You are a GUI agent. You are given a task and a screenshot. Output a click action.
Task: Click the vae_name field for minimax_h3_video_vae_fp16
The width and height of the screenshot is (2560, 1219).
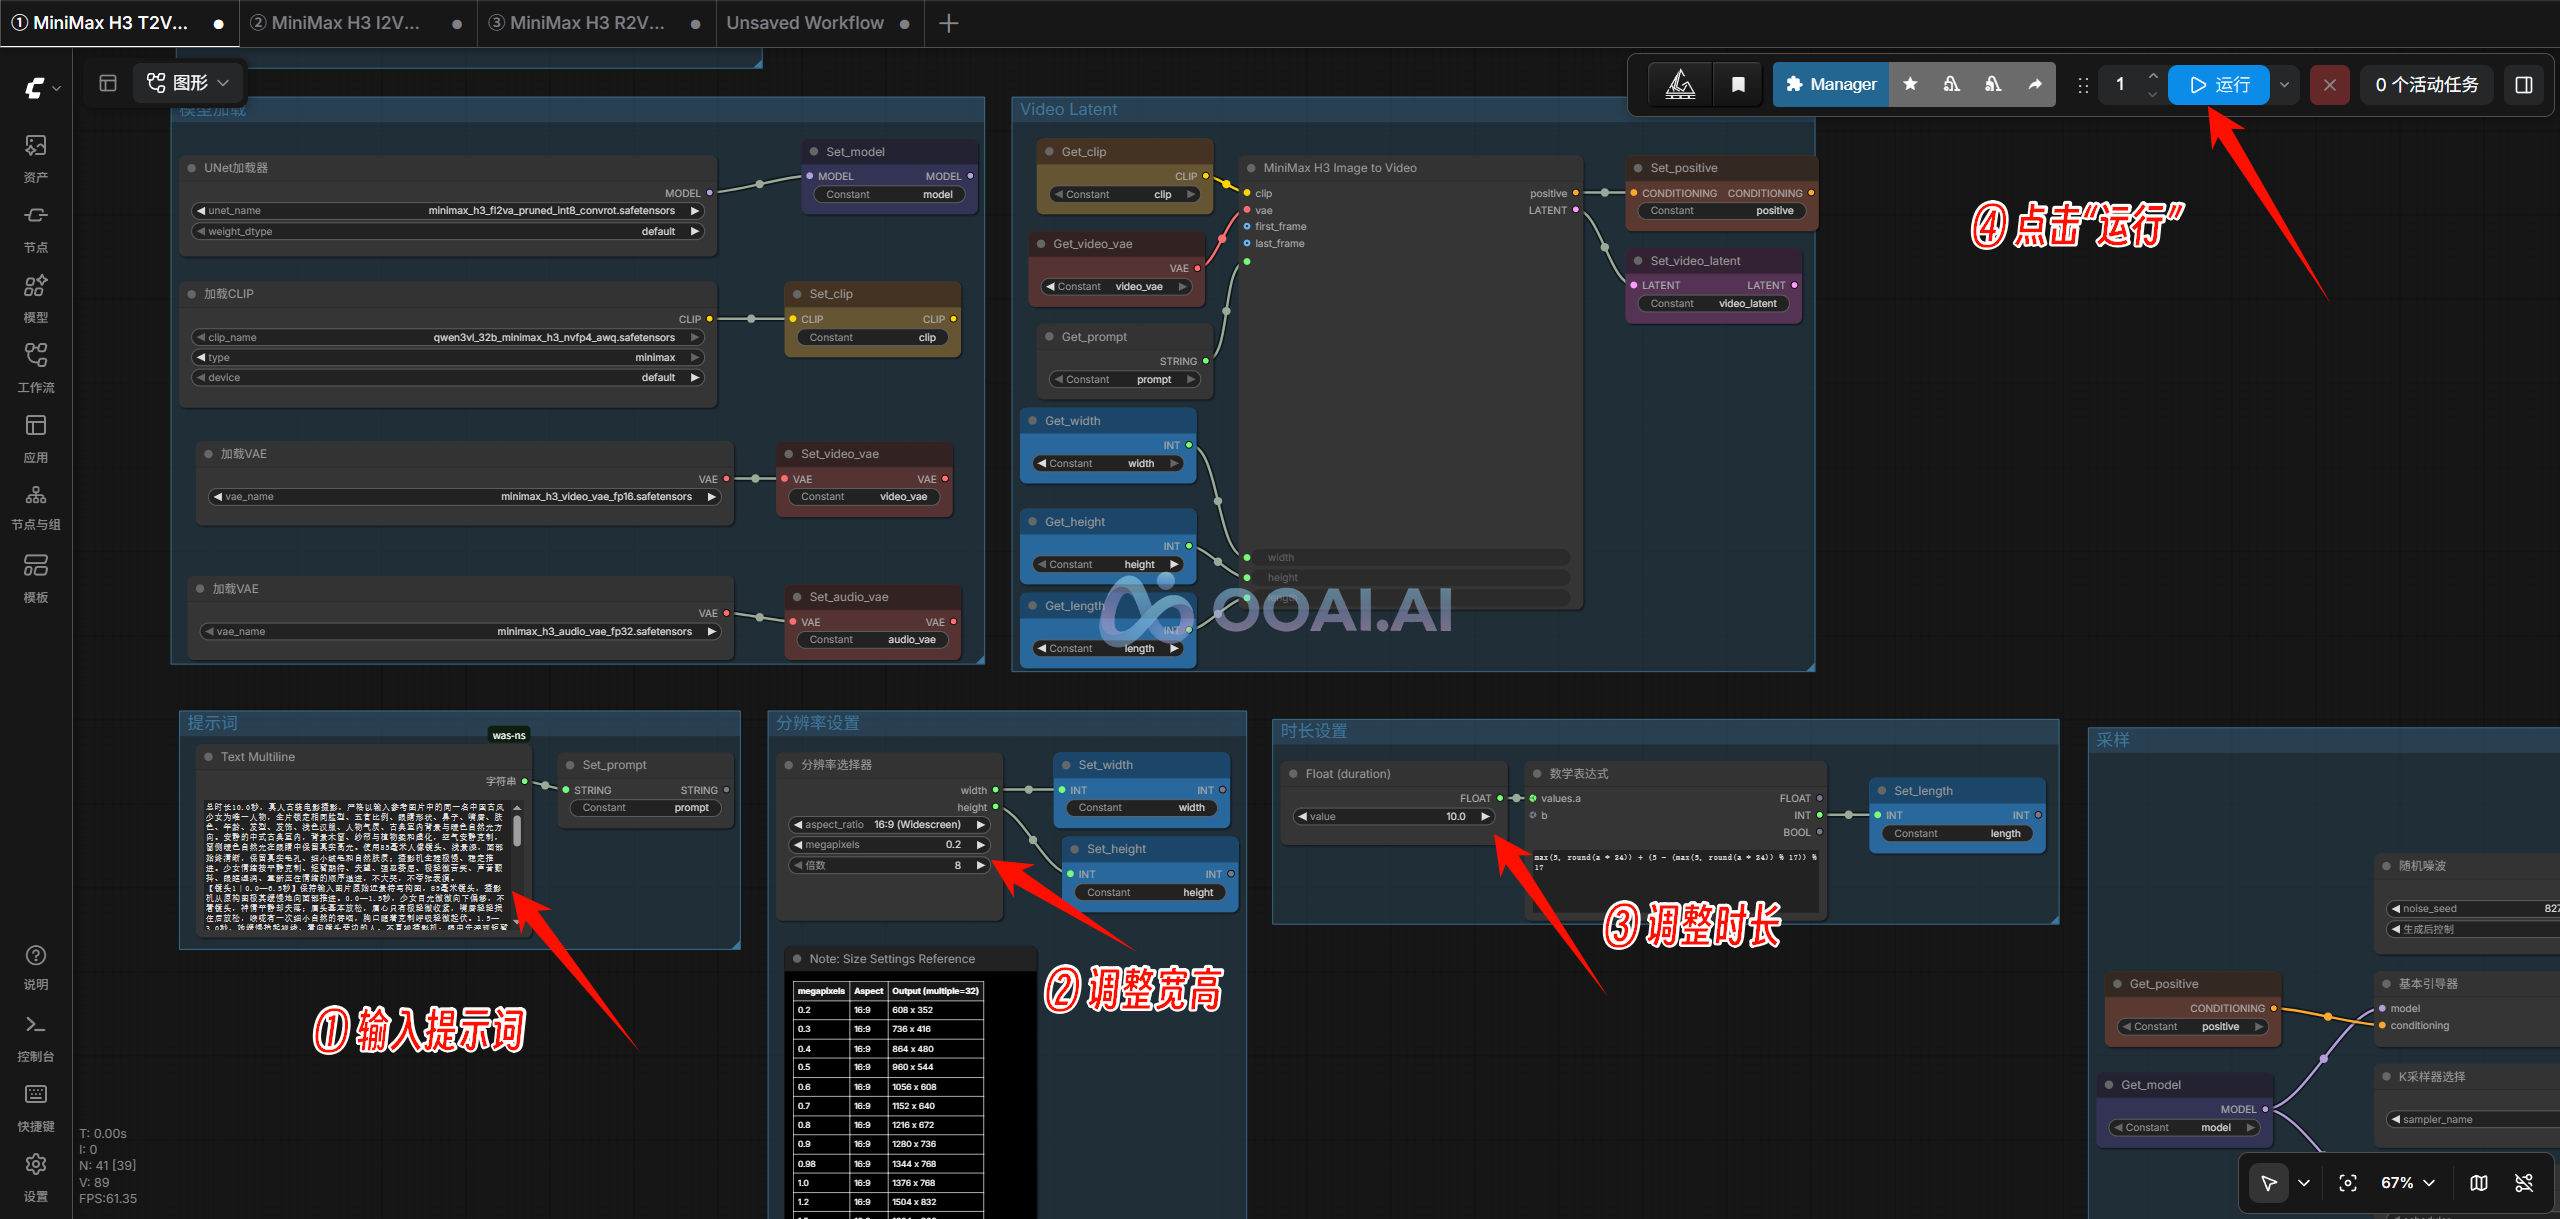465,497
